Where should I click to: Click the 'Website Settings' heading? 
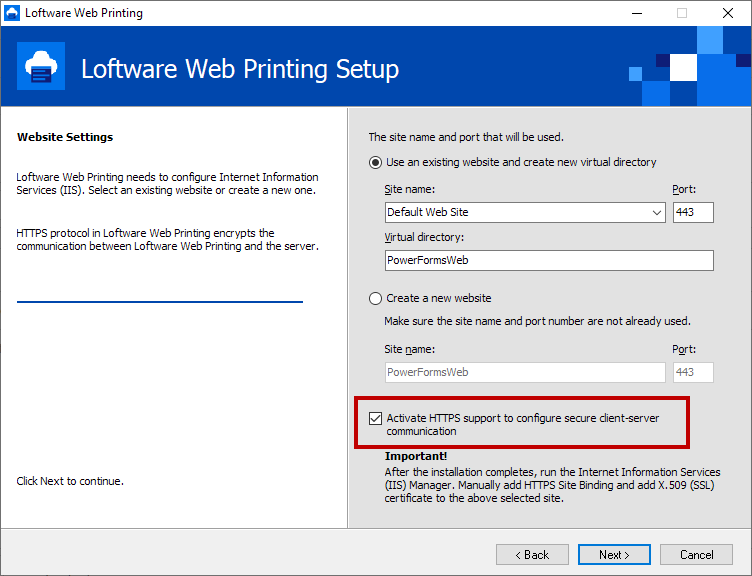tap(65, 137)
